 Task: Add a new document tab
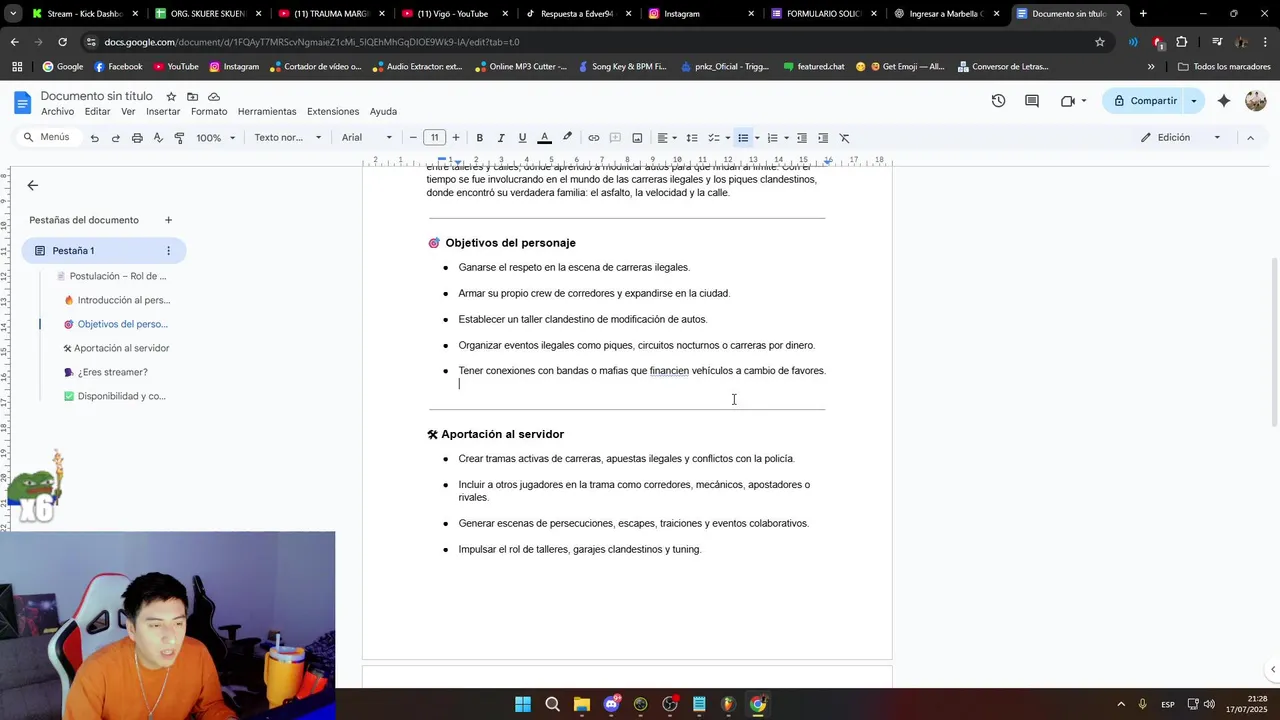point(168,220)
